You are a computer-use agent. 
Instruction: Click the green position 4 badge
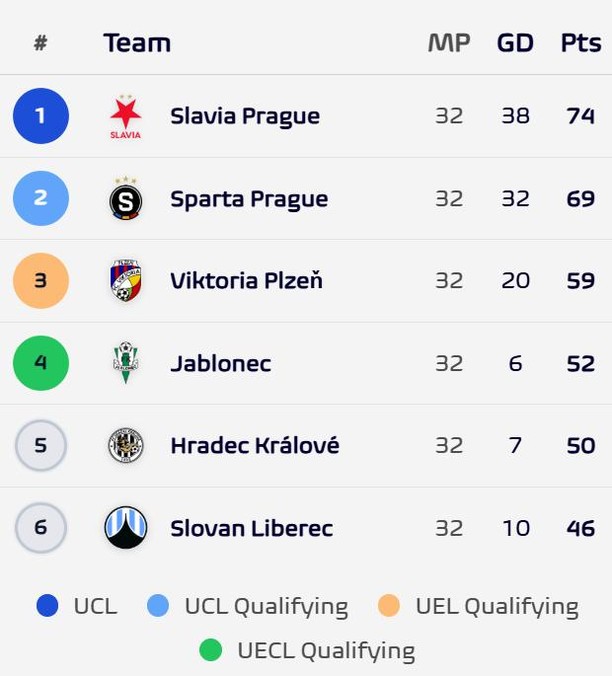(41, 363)
